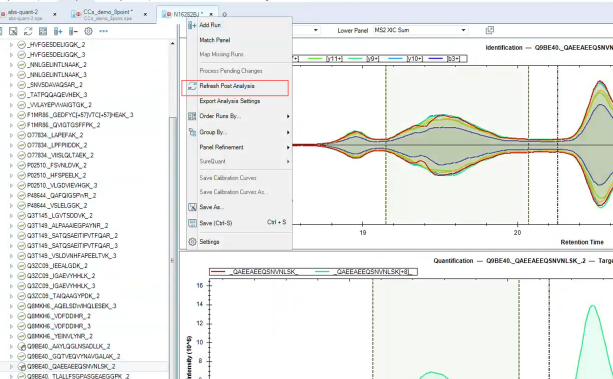
Task: Click the Settings gear icon in menu
Action: (x=192, y=242)
